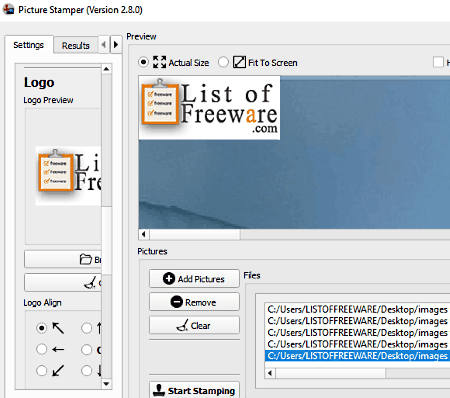Image resolution: width=450 pixels, height=398 pixels.
Task: Select top-center logo alignment radio
Action: (86, 328)
